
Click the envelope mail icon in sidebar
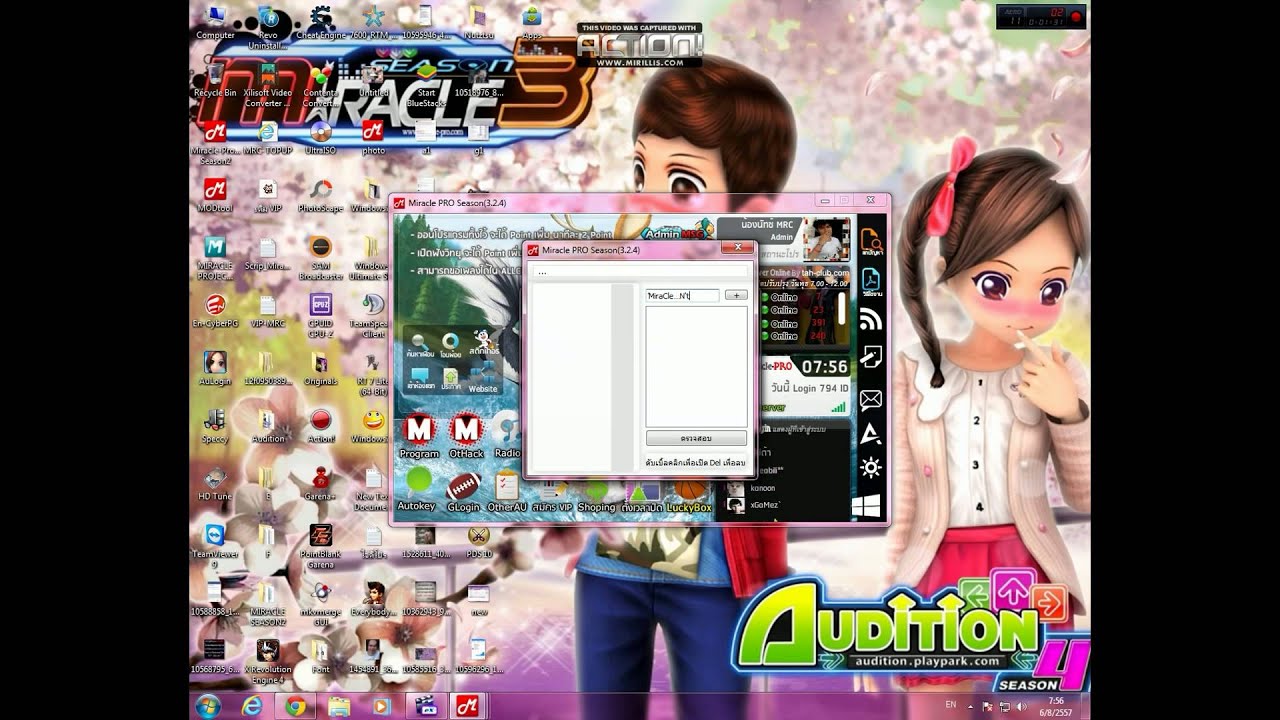(x=871, y=399)
